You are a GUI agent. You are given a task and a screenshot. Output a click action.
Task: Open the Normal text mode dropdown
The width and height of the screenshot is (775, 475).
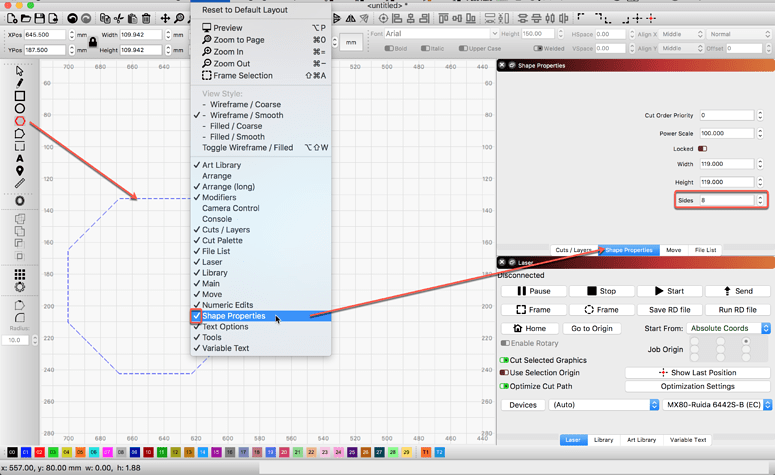pyautogui.click(x=739, y=34)
